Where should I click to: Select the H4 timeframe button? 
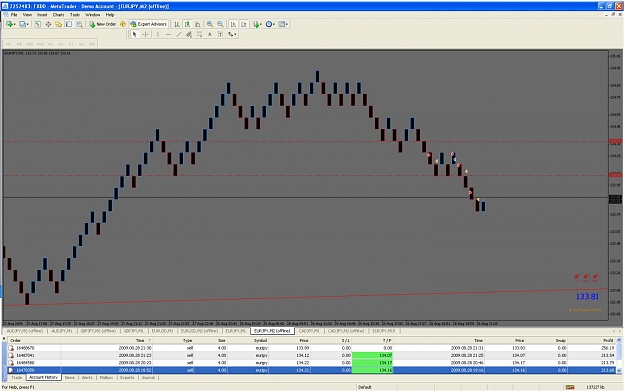(61, 44)
